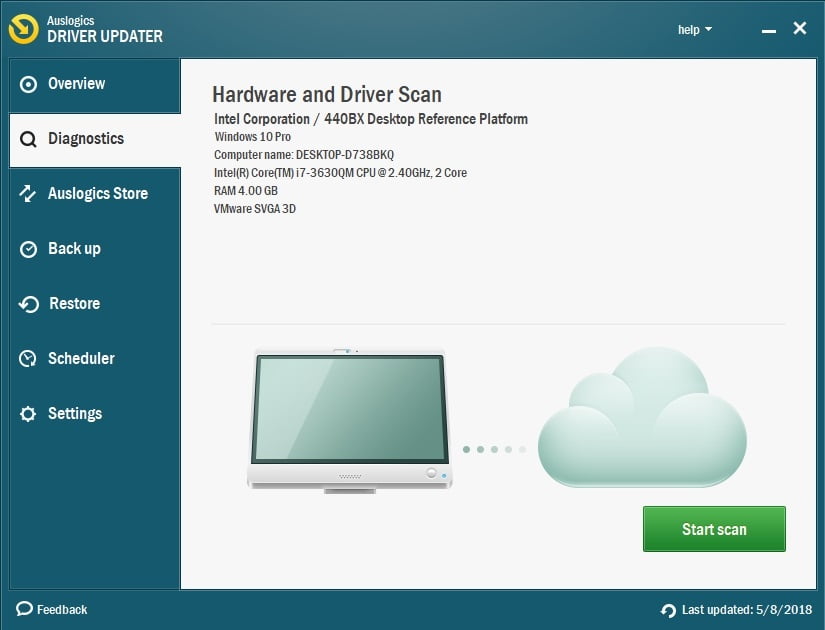Screen dimensions: 825x630
Task: Click the Scheduler clock icon
Action: (28, 359)
